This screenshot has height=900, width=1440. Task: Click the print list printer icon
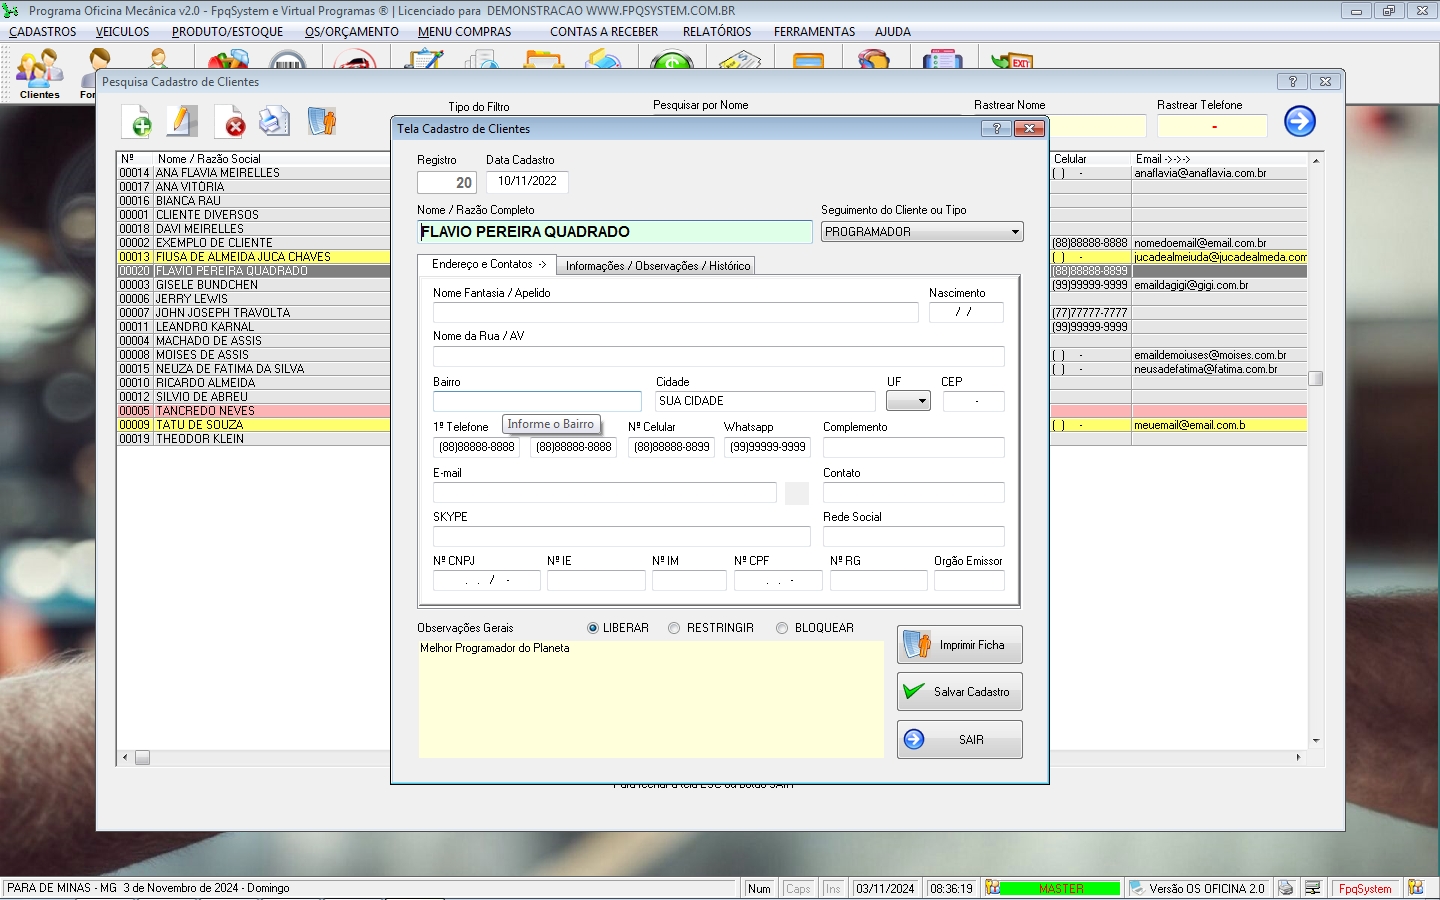274,122
